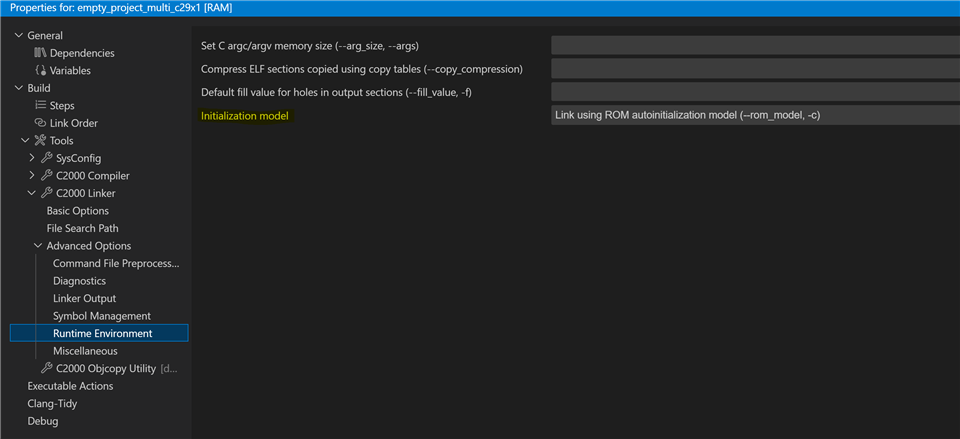Image resolution: width=960 pixels, height=439 pixels.
Task: Click the Tools wrench-and-screwdriver icon
Action: pyautogui.click(x=40, y=141)
